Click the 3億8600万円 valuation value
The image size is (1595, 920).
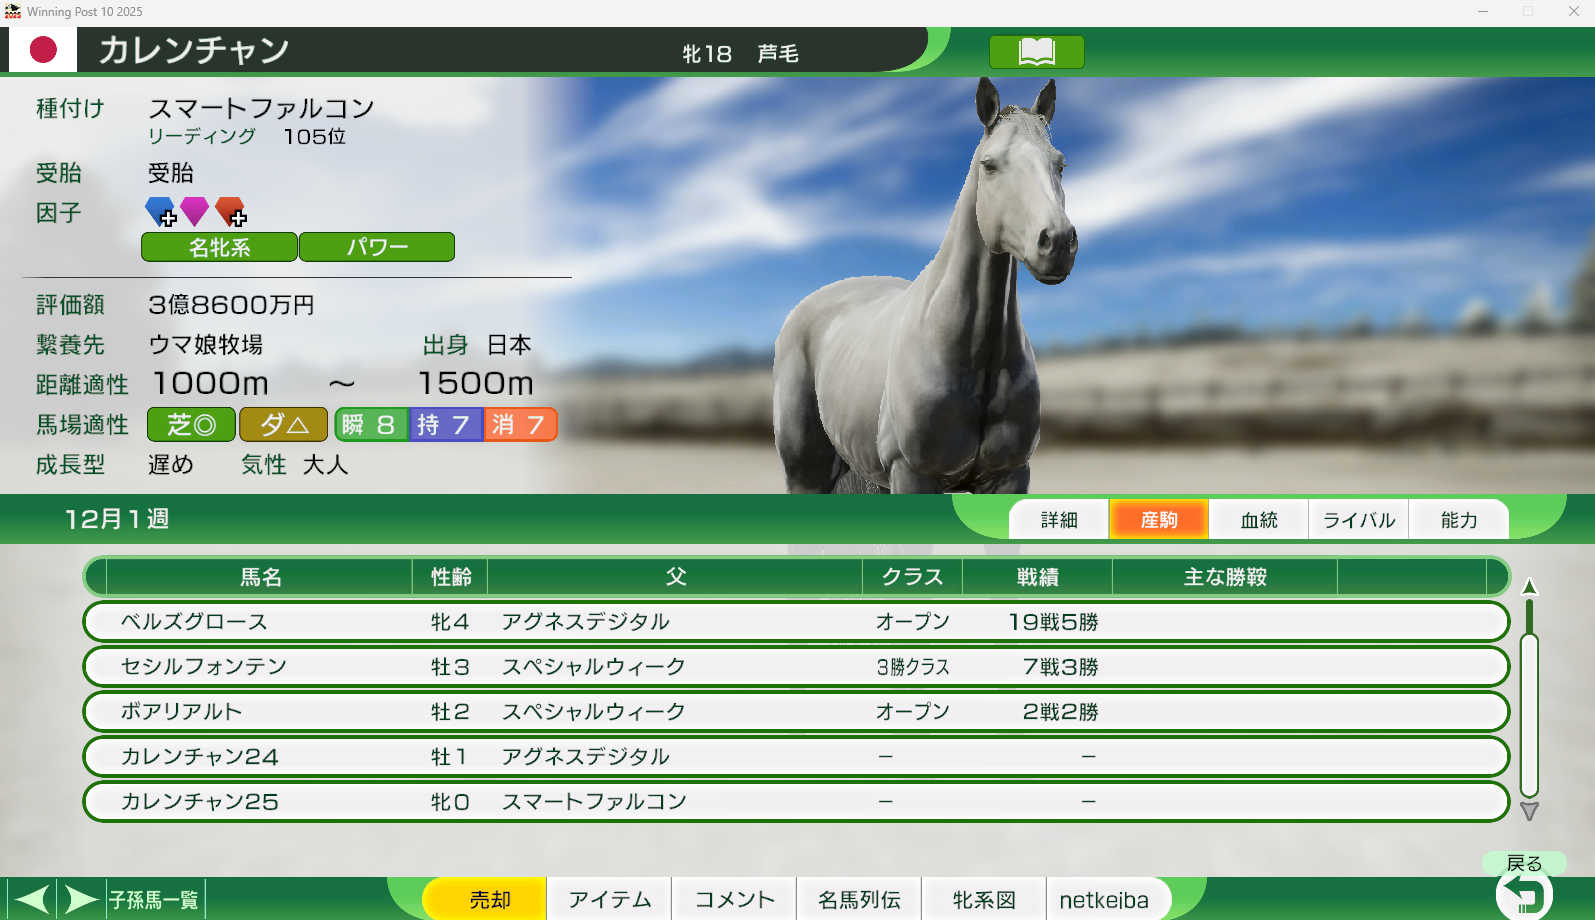(x=231, y=305)
